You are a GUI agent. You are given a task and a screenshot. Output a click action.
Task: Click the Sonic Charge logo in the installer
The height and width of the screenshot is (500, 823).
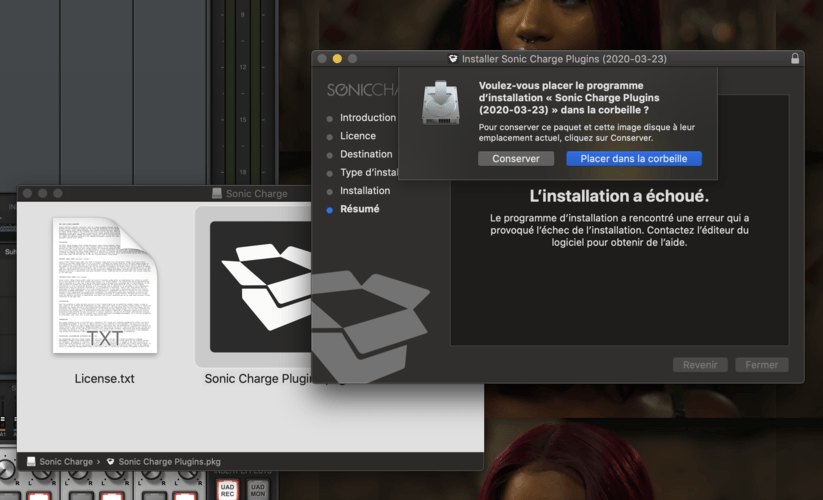[x=362, y=90]
